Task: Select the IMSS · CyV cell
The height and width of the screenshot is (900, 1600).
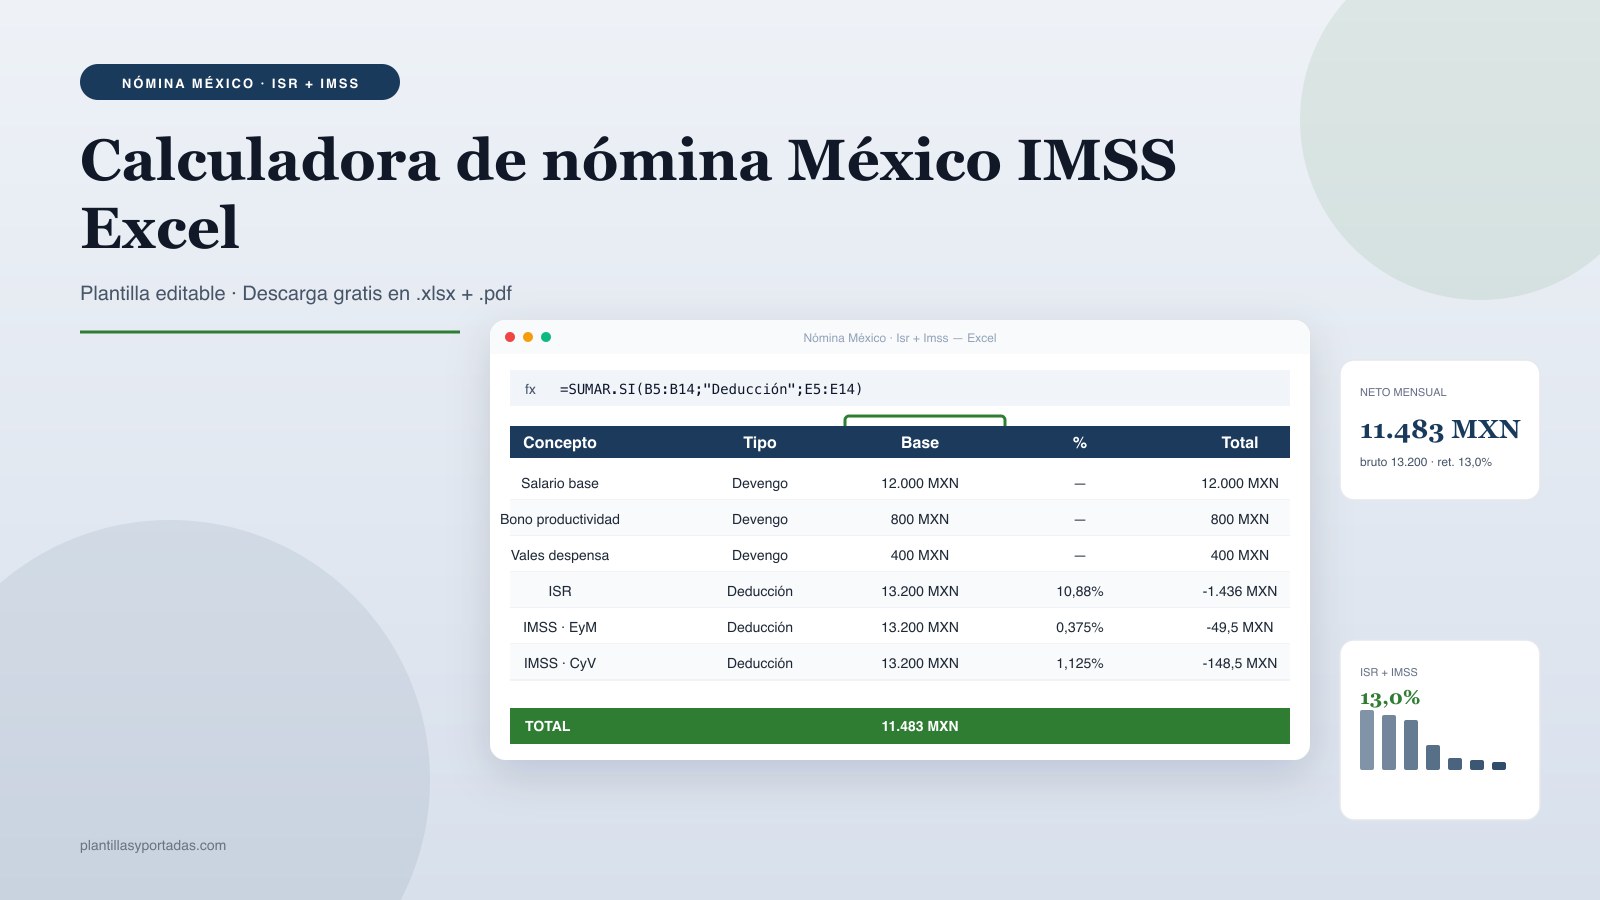Action: [x=560, y=663]
